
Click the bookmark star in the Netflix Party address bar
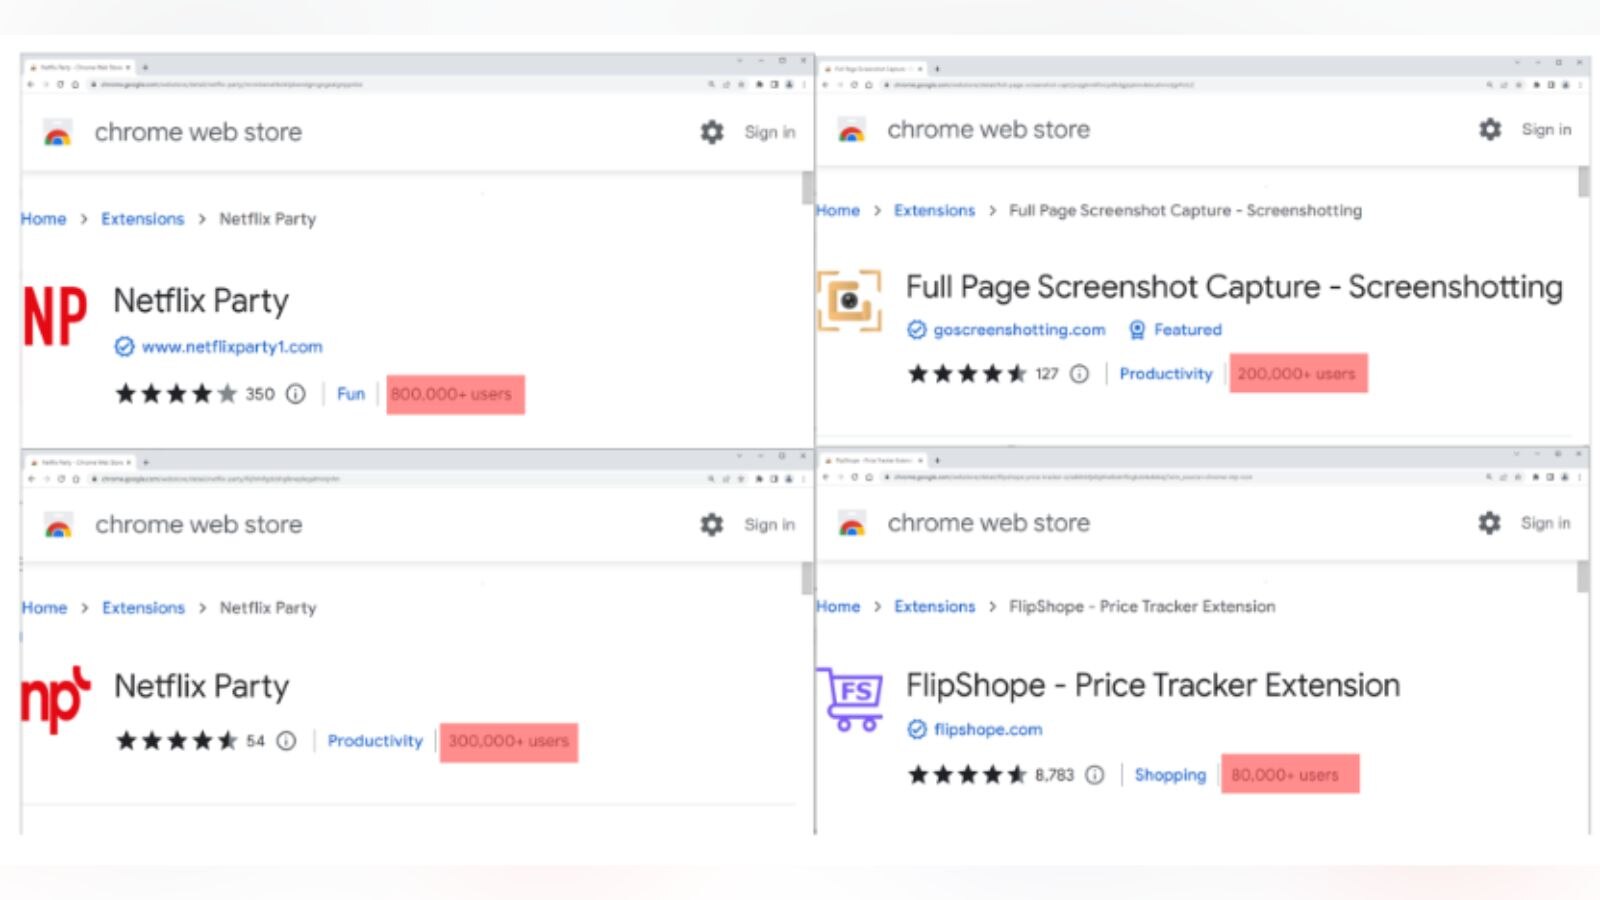click(x=741, y=85)
